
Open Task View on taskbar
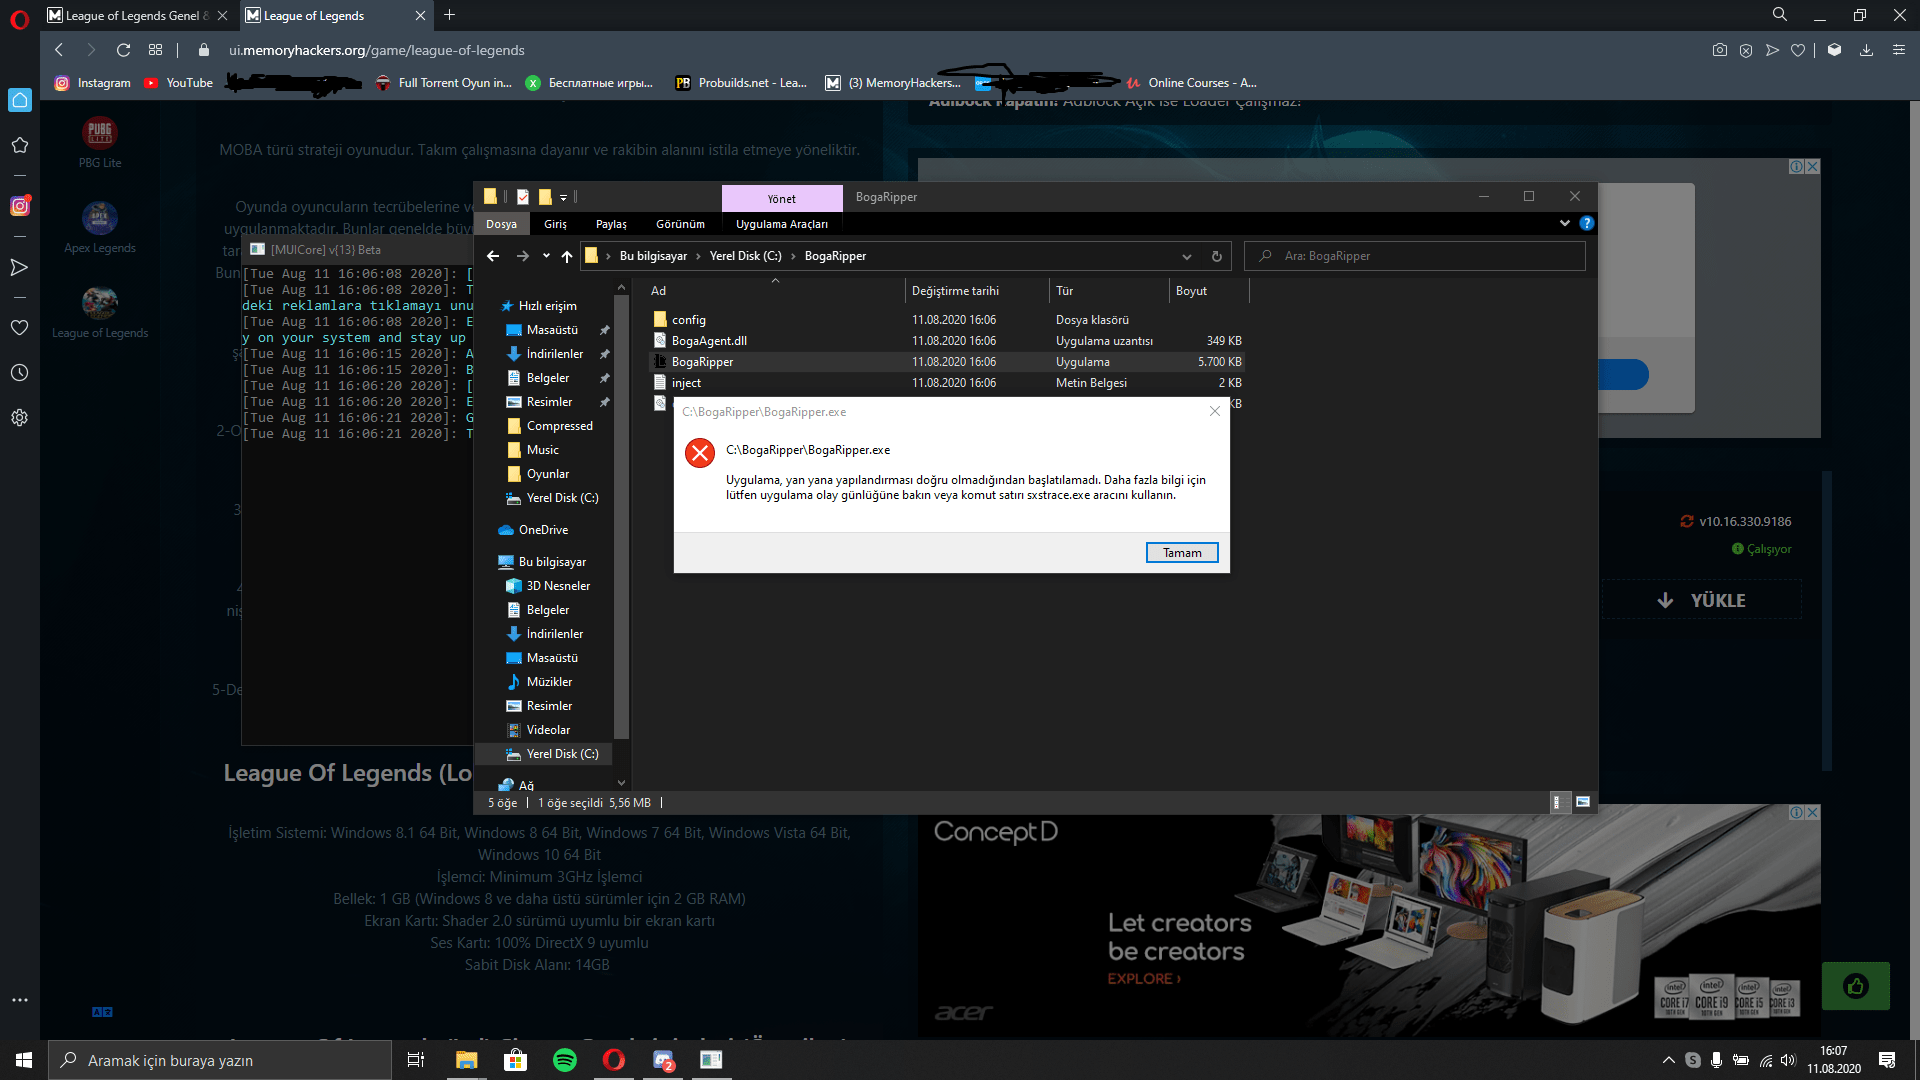click(416, 1060)
